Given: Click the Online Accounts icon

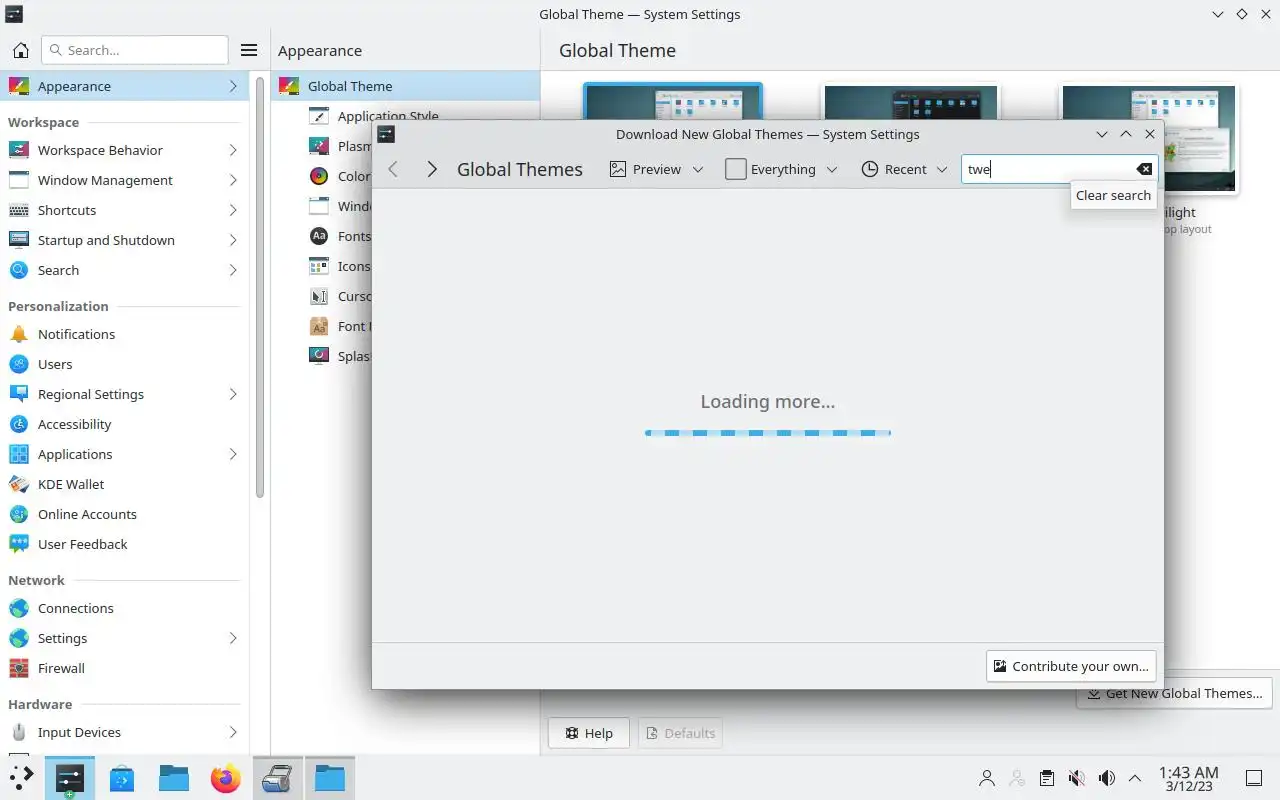Looking at the screenshot, I should pyautogui.click(x=19, y=514).
